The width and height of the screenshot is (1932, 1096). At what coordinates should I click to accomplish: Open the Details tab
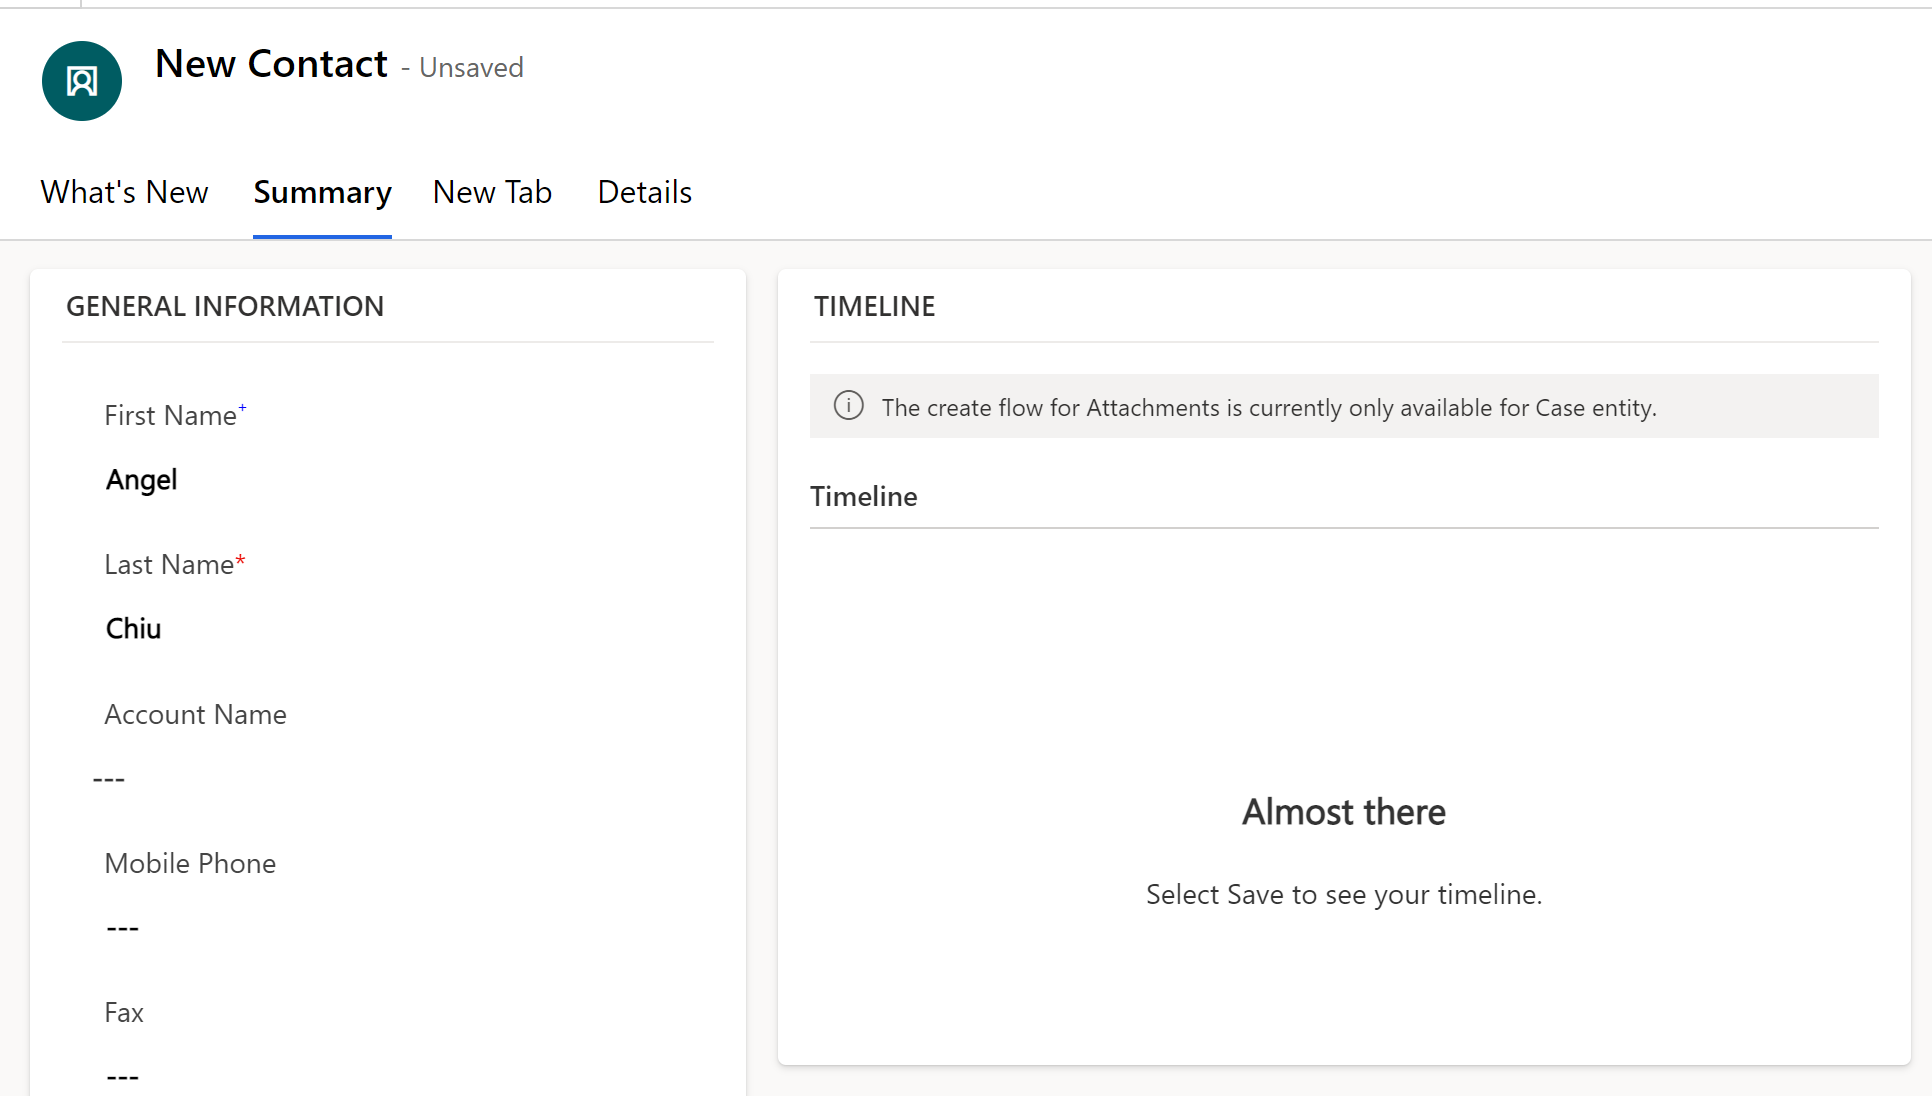point(645,192)
